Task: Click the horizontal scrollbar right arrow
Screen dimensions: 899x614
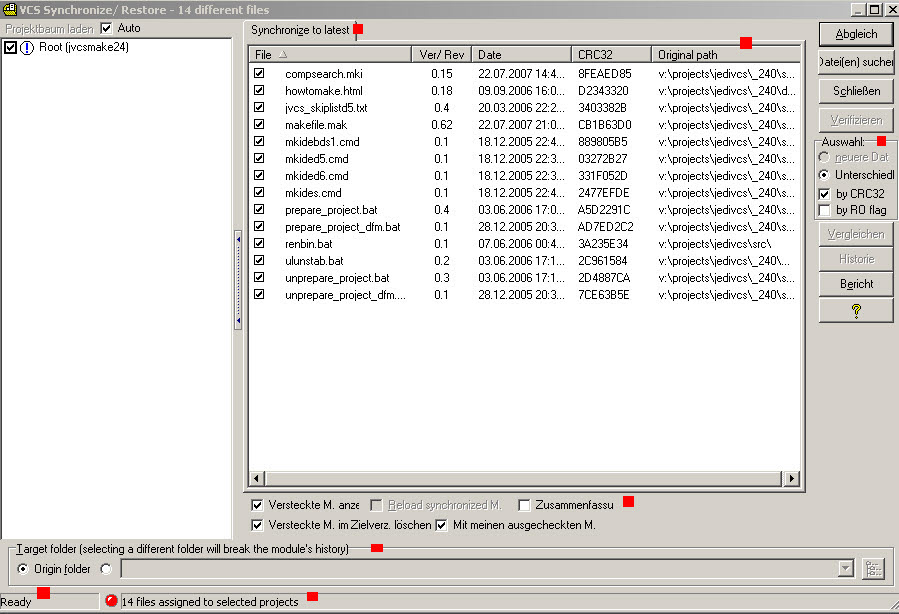Action: (792, 479)
